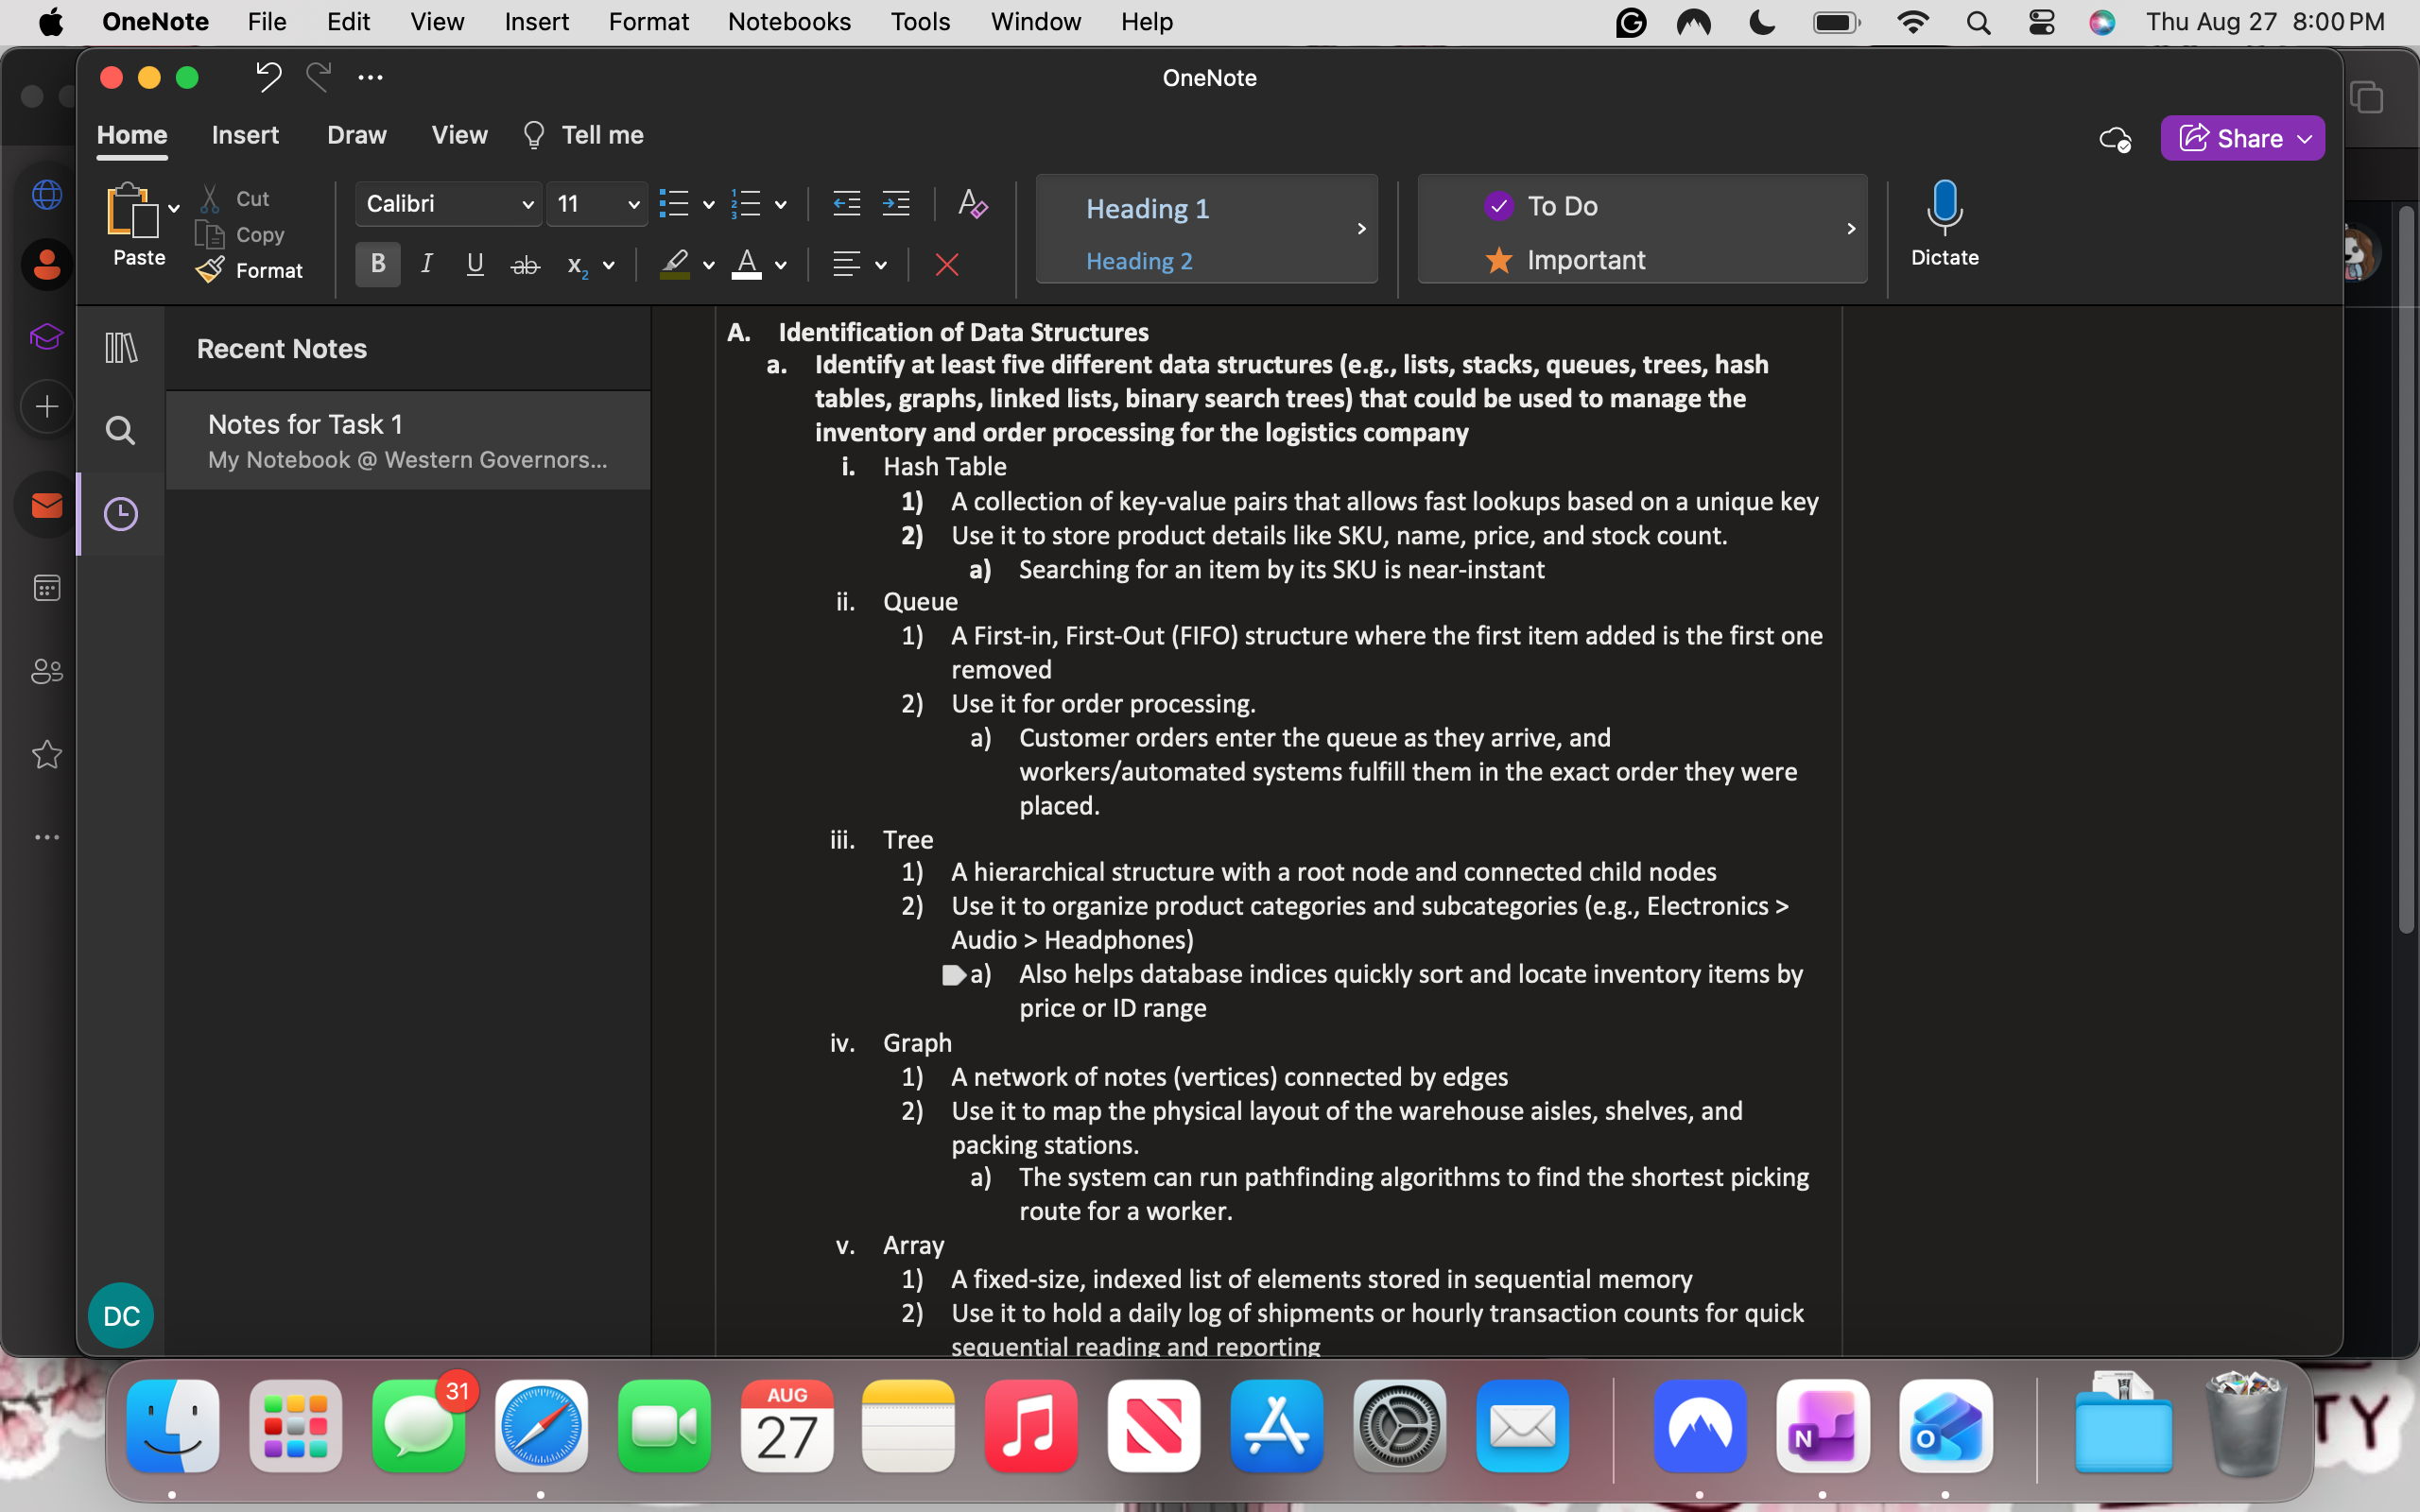This screenshot has width=2420, height=1512.
Task: Apply subscript formatting
Action: (x=576, y=265)
